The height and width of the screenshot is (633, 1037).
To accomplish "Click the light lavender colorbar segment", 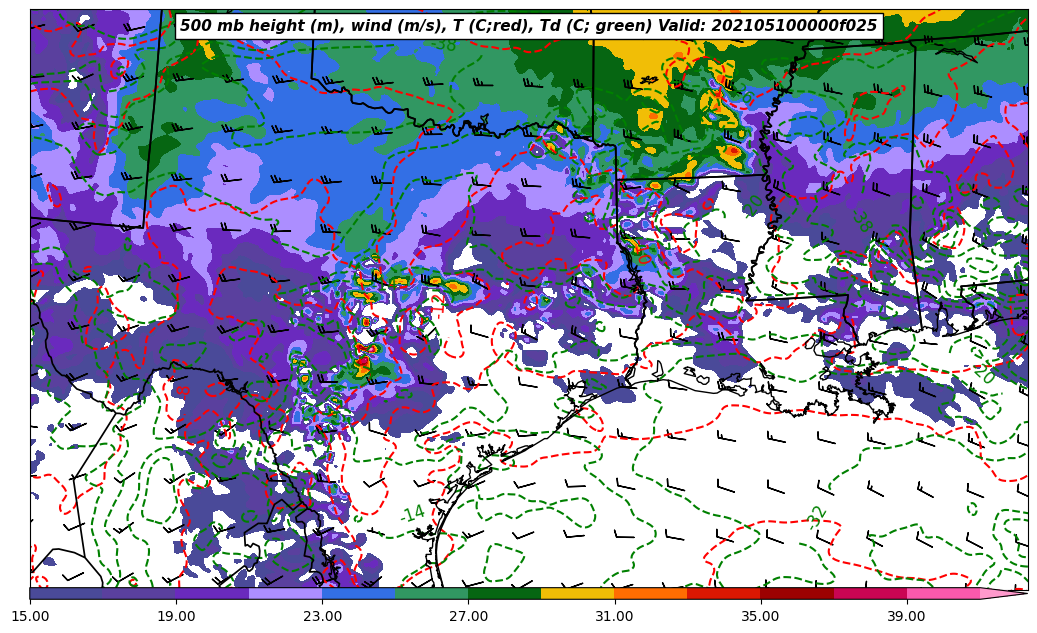I will tap(285, 593).
